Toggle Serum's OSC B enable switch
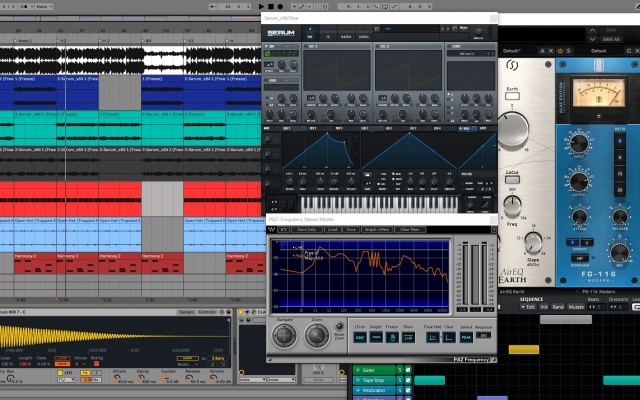The image size is (640, 400). click(x=378, y=47)
